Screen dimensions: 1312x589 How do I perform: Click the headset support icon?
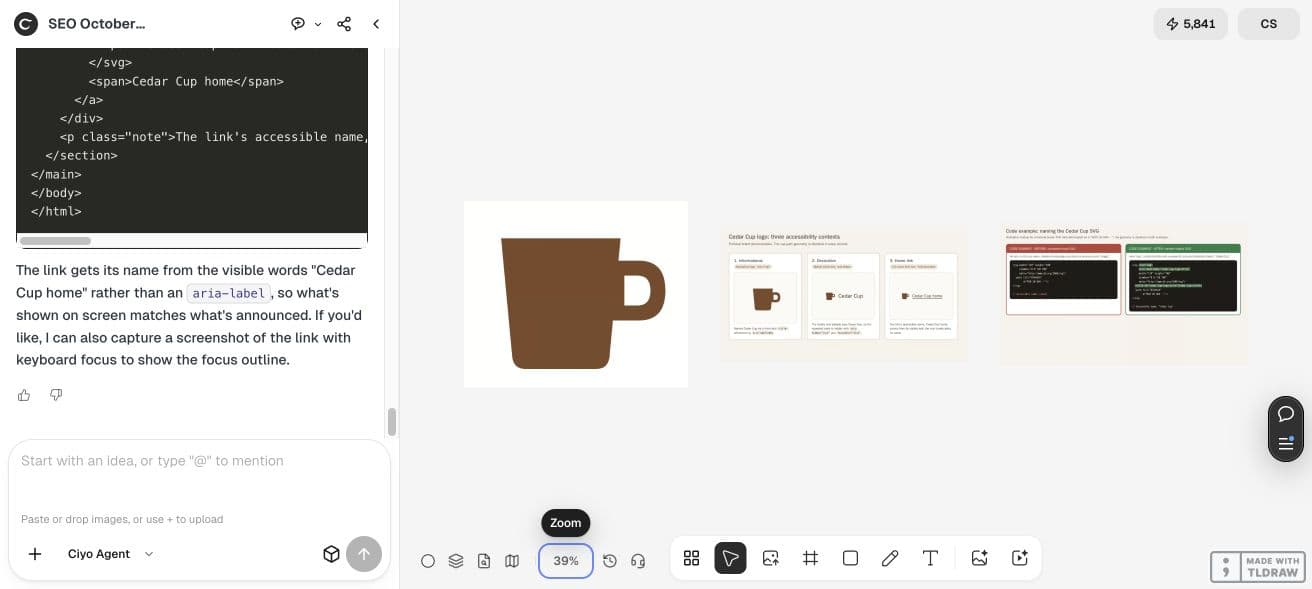tap(638, 561)
